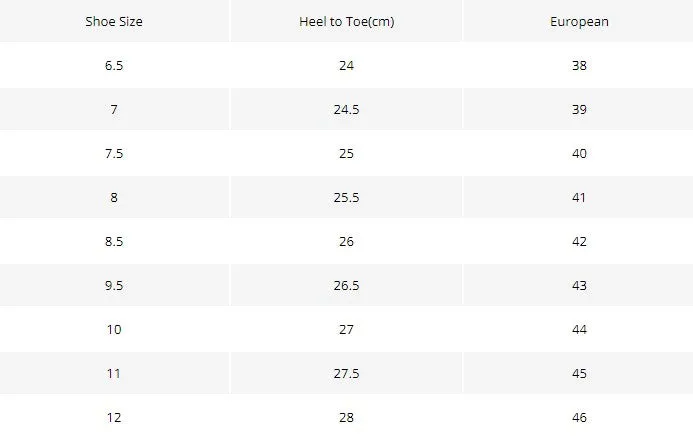Image resolution: width=693 pixels, height=443 pixels.
Task: Select heel to toe 26.5 value
Action: [346, 286]
